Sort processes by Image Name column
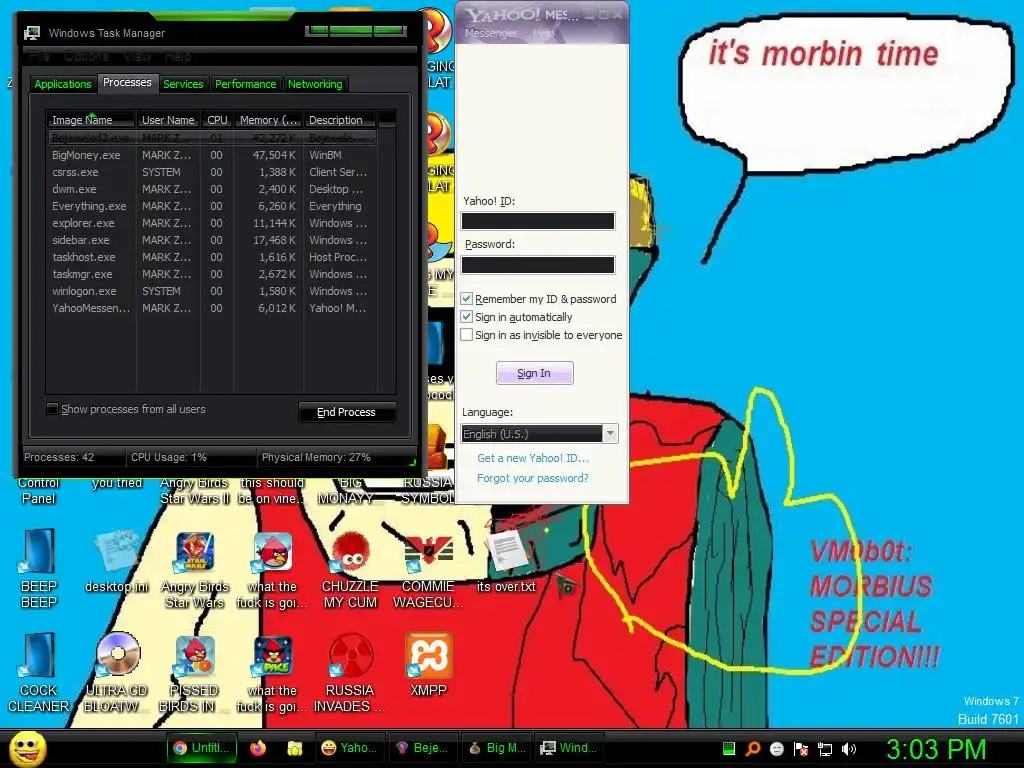Viewport: 1024px width, 768px height. pyautogui.click(x=91, y=120)
